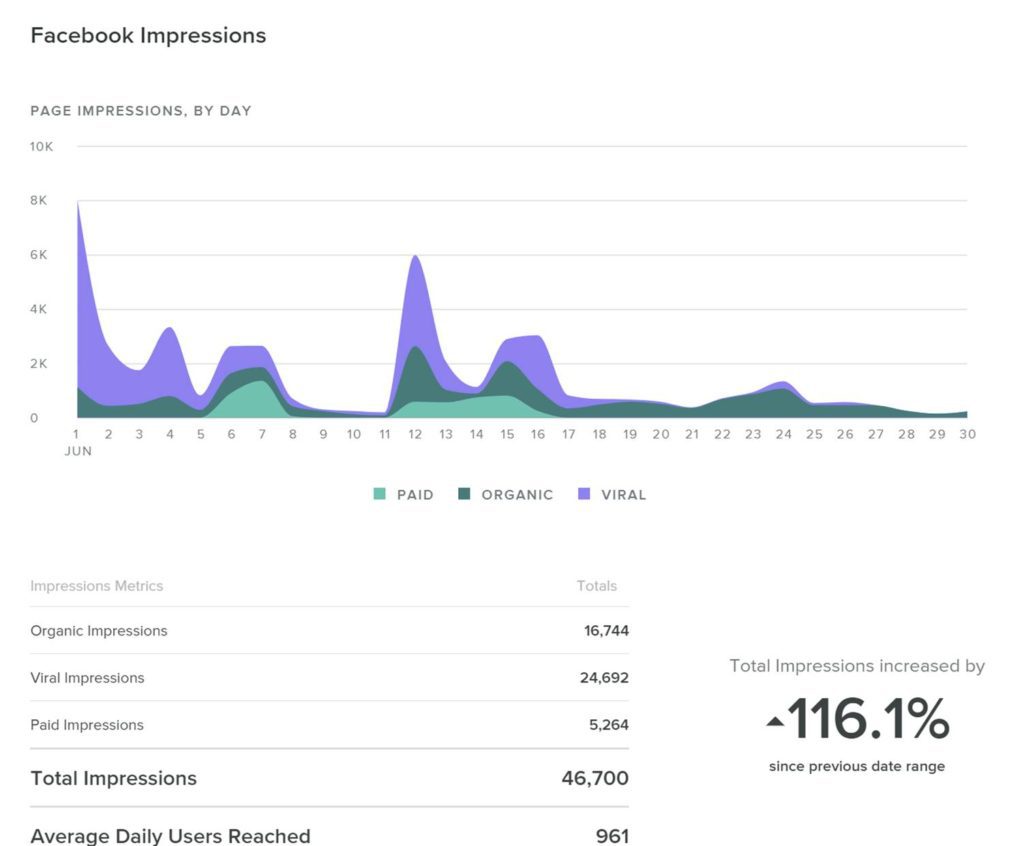
Task: Select the Organic Impressions row label
Action: click(x=99, y=630)
